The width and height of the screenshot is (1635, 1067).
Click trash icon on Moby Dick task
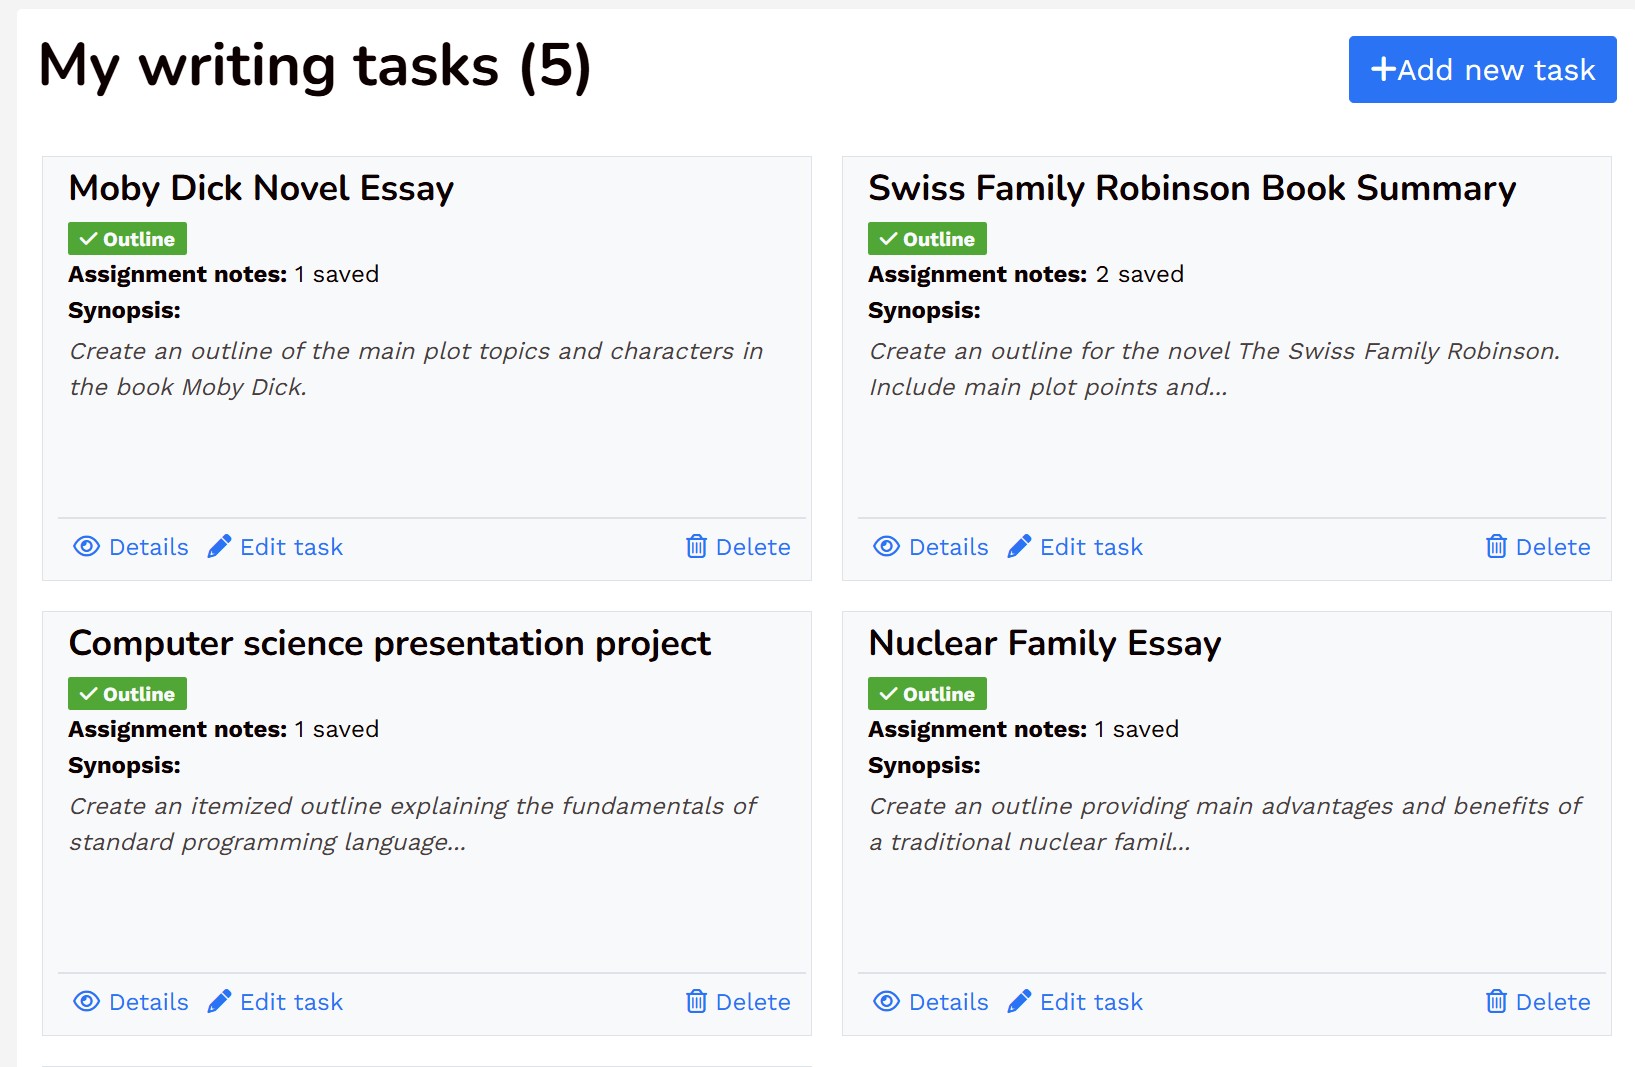(696, 546)
